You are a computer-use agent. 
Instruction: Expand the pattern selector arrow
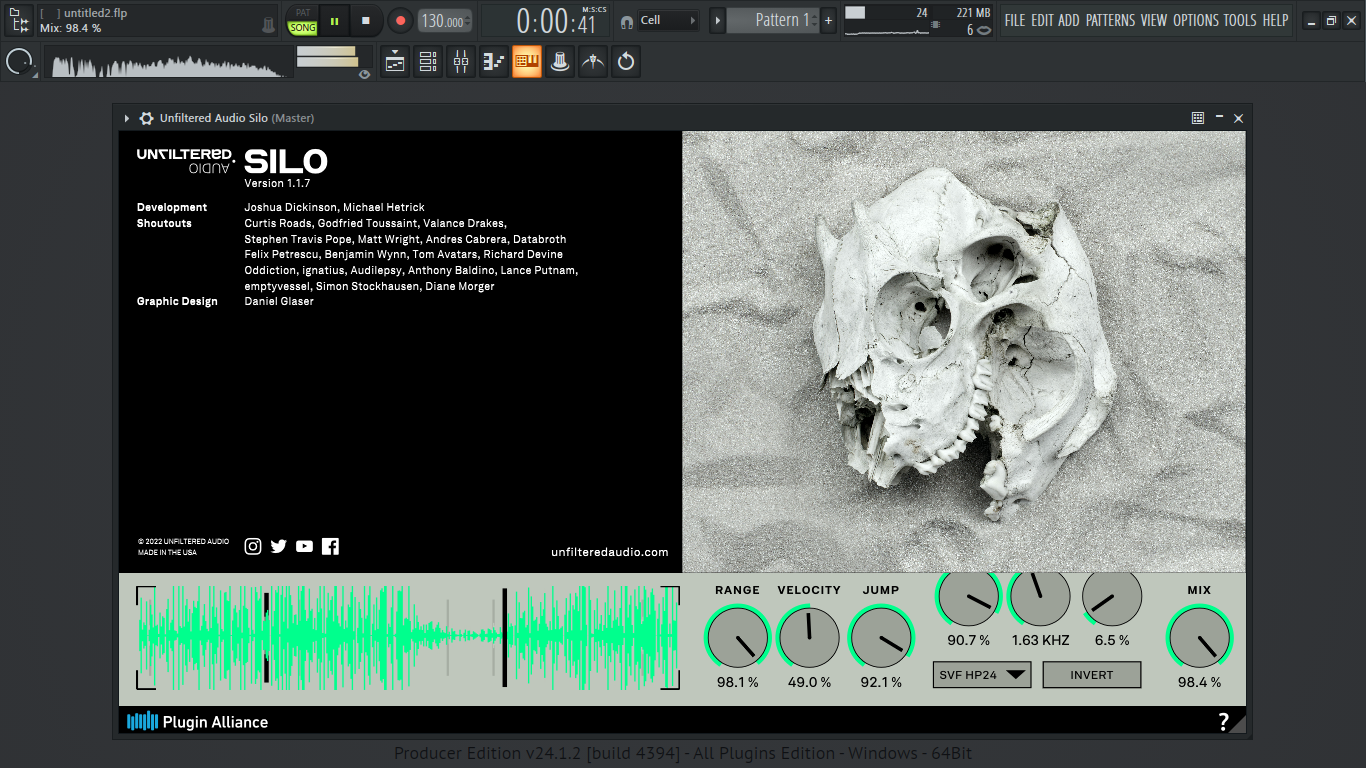click(x=717, y=20)
